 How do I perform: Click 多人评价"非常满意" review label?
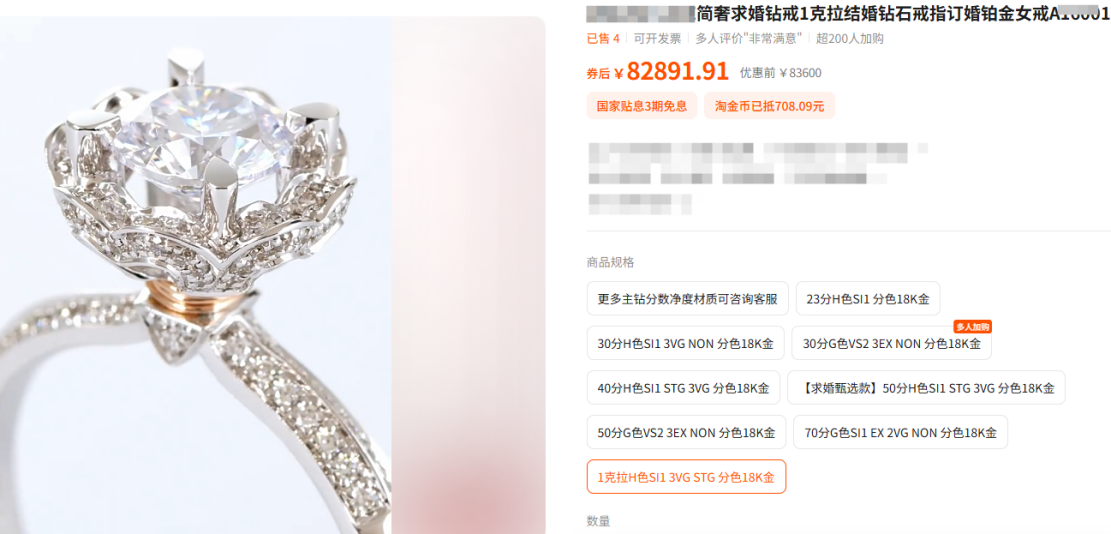(748, 39)
